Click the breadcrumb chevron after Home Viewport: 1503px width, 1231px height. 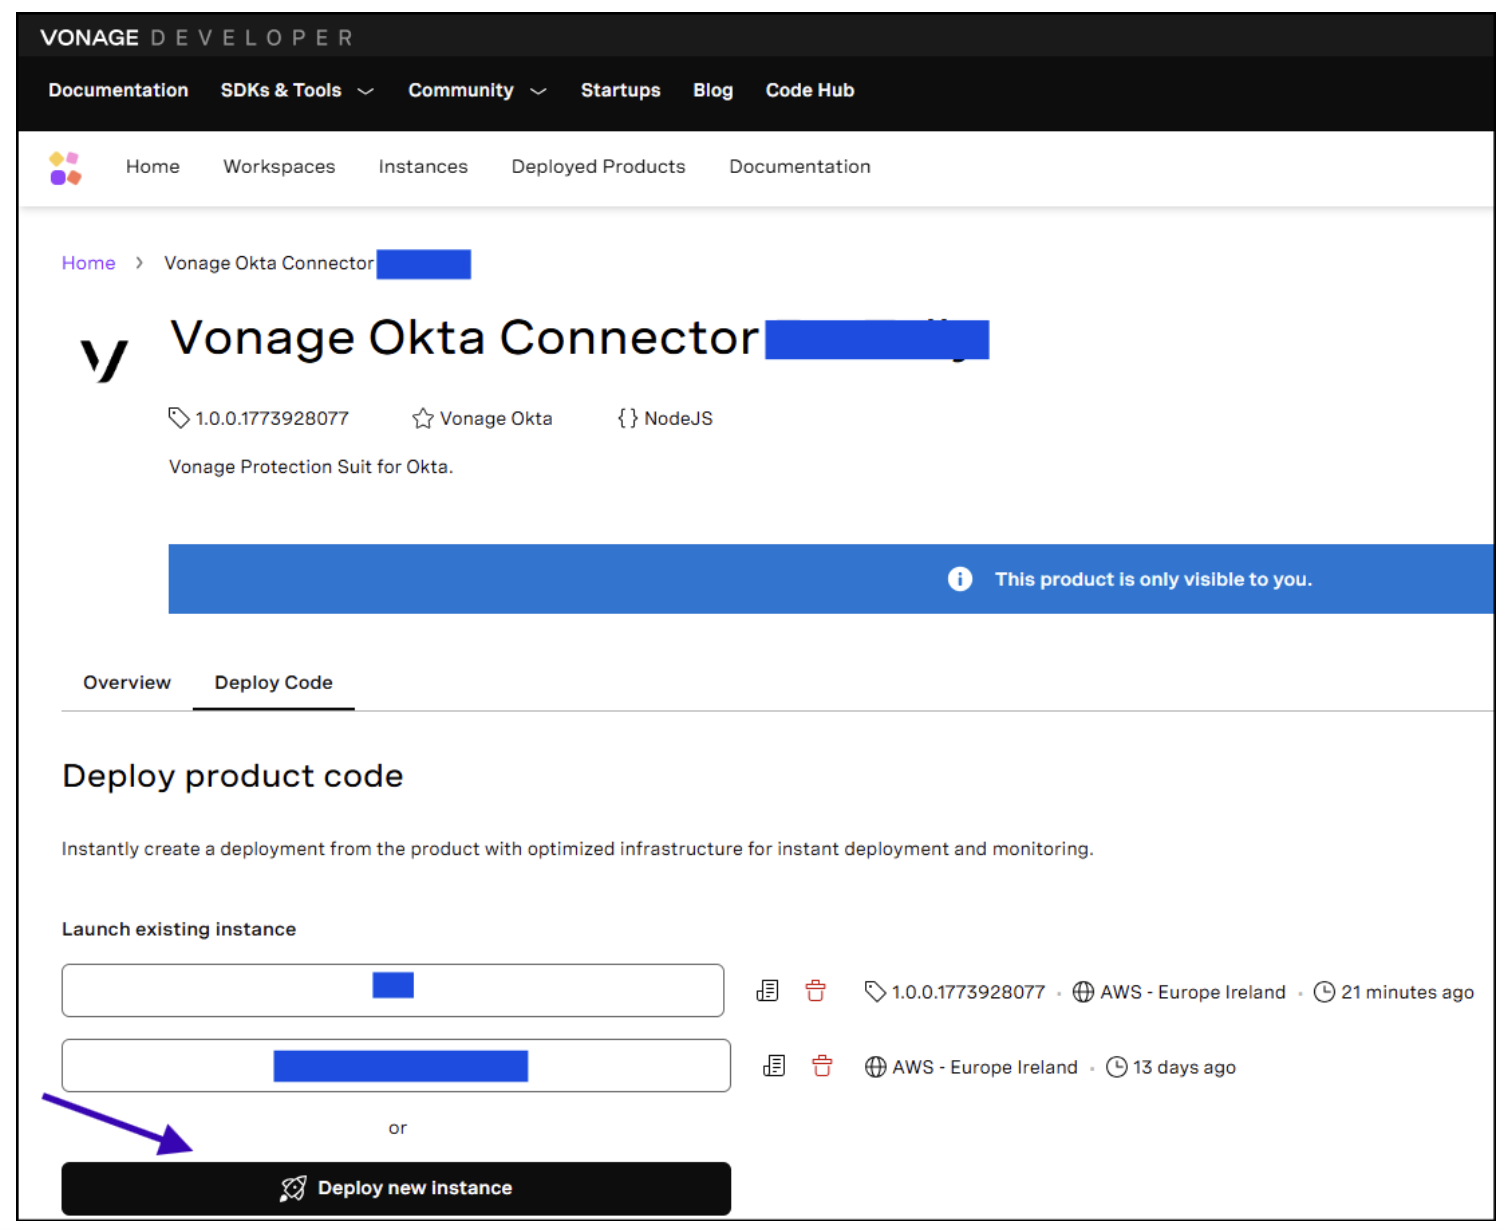[139, 263]
